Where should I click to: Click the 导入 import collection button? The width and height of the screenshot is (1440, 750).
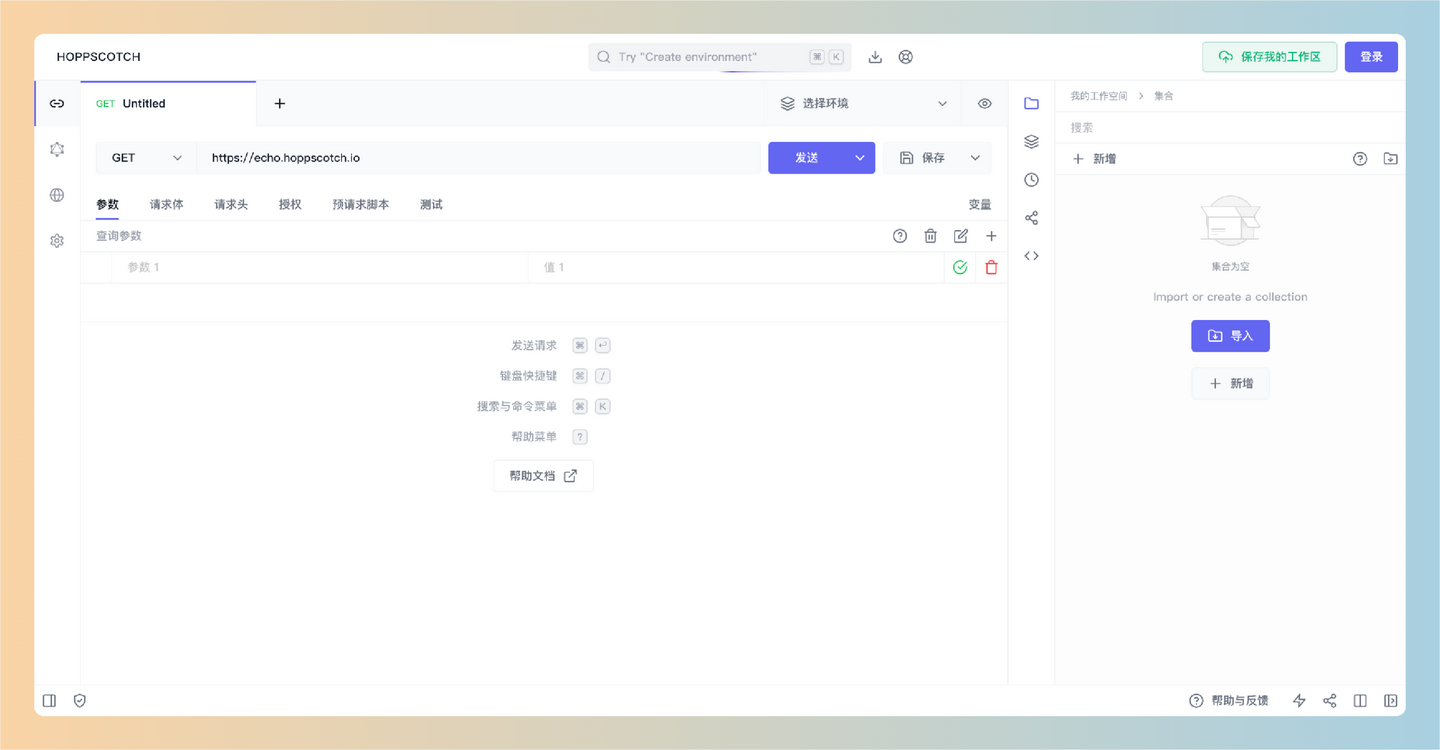1230,335
